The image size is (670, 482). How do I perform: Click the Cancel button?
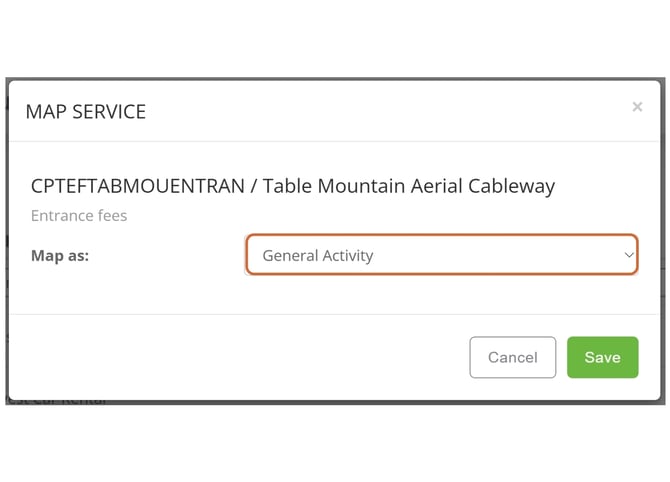click(x=512, y=357)
